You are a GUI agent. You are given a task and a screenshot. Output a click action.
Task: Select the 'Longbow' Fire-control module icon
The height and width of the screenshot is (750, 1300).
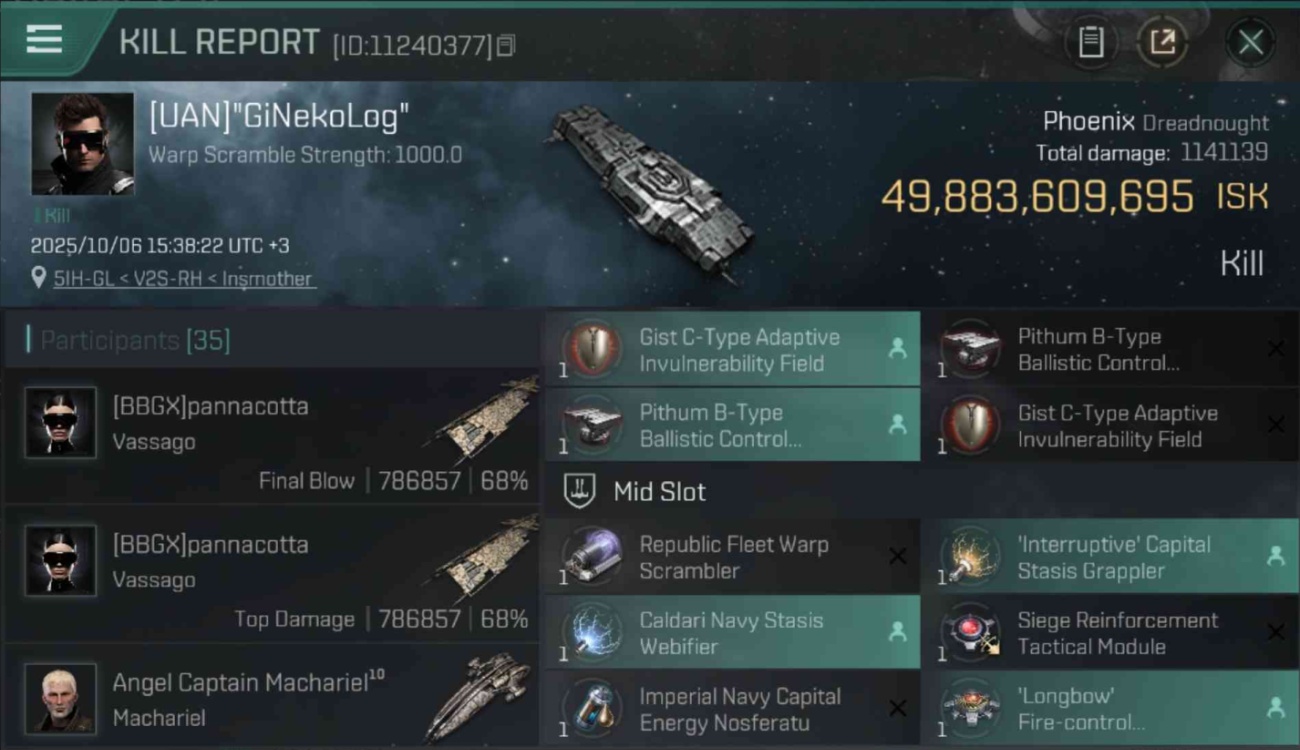(x=969, y=709)
